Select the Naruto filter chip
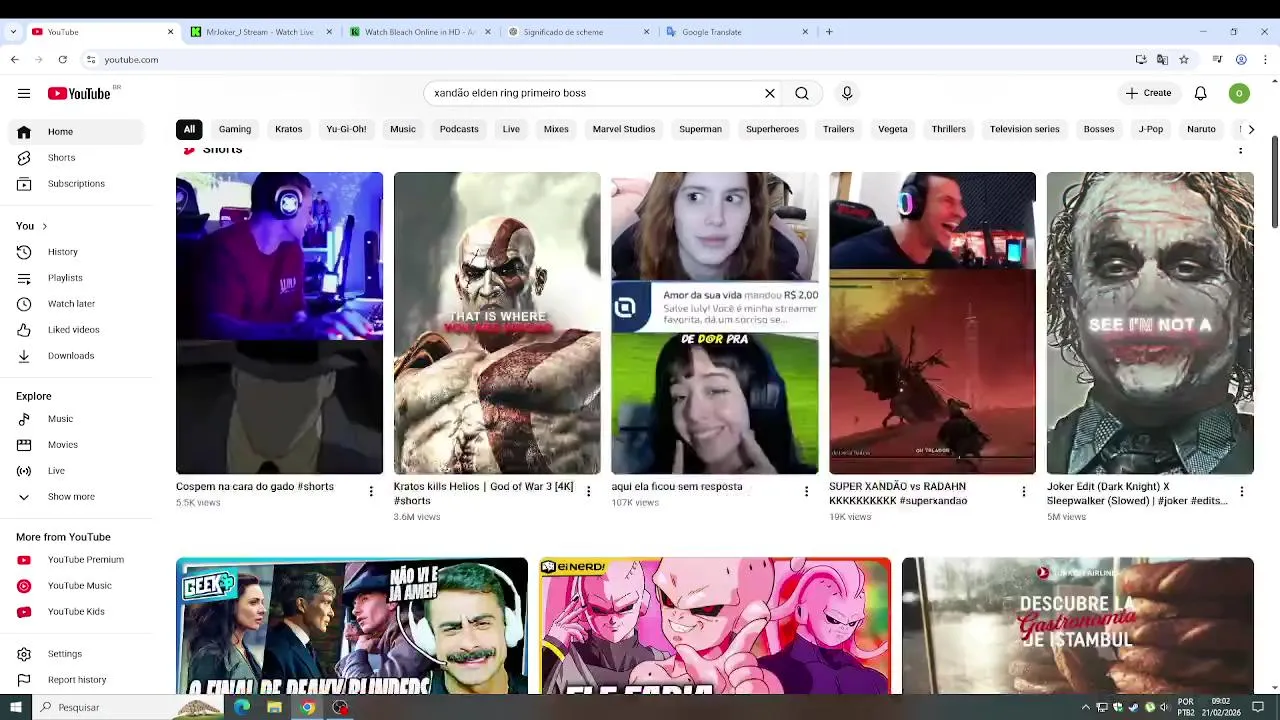The height and width of the screenshot is (720, 1280). 1201,129
